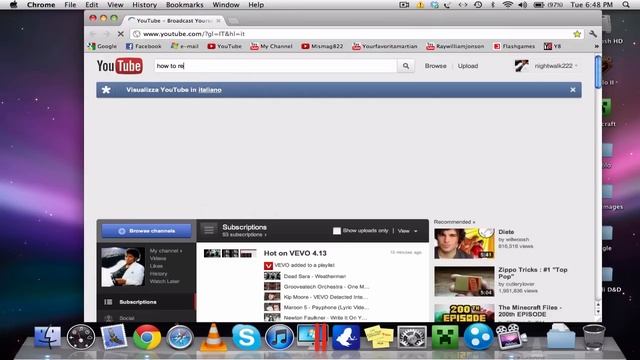Open the Yourfavoritemartian bookmark
Screen dimensions: 640x360
[x=385, y=46]
